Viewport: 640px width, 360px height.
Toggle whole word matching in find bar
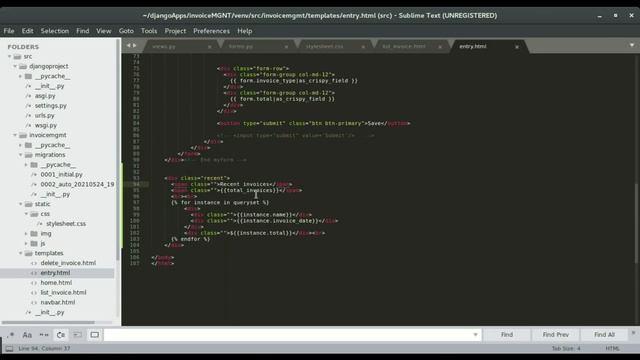click(44, 335)
